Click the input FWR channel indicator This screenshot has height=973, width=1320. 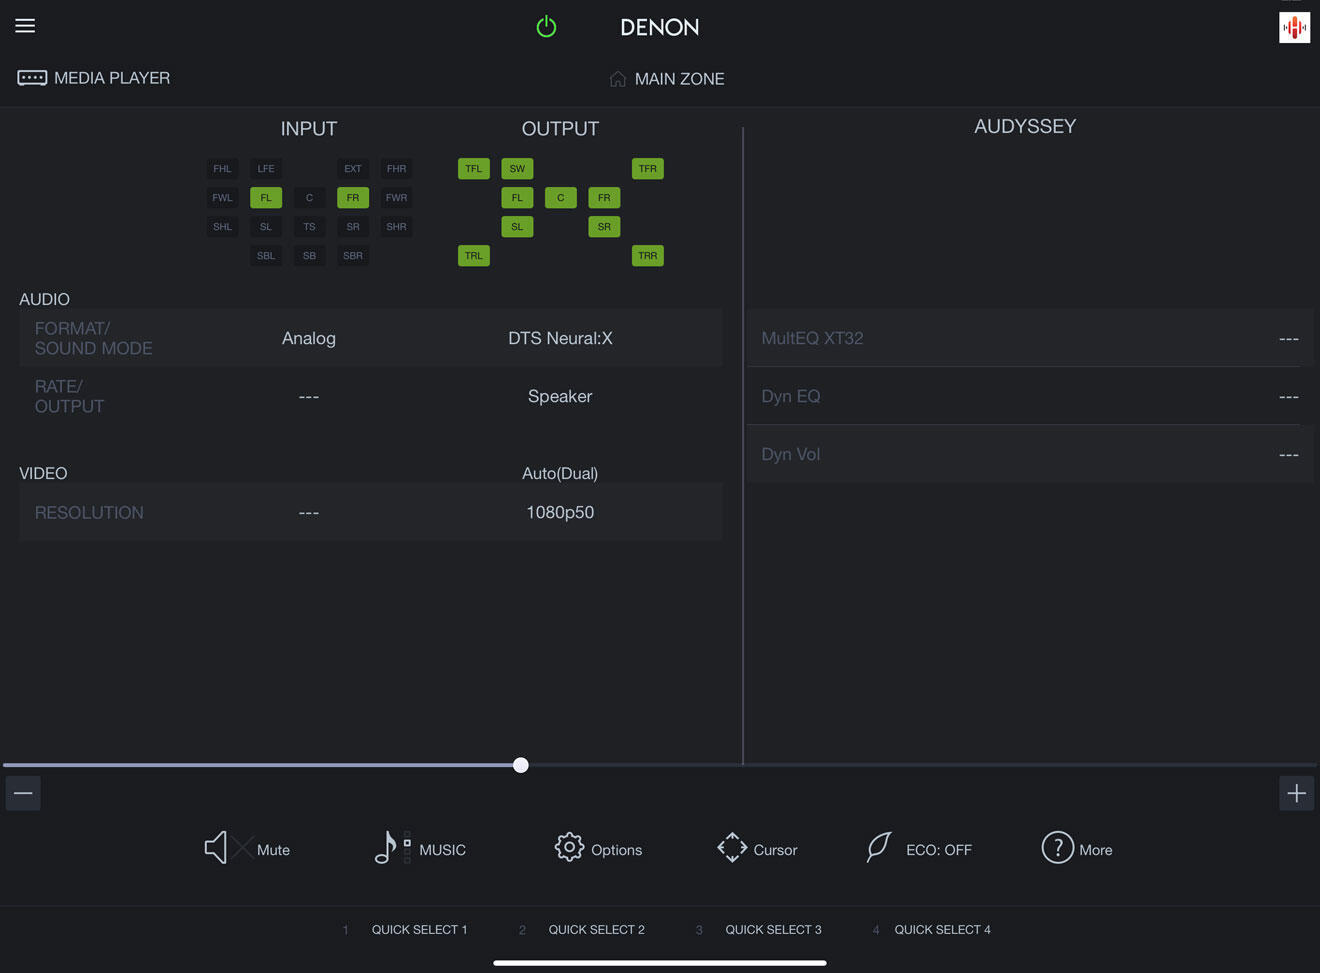(x=397, y=198)
